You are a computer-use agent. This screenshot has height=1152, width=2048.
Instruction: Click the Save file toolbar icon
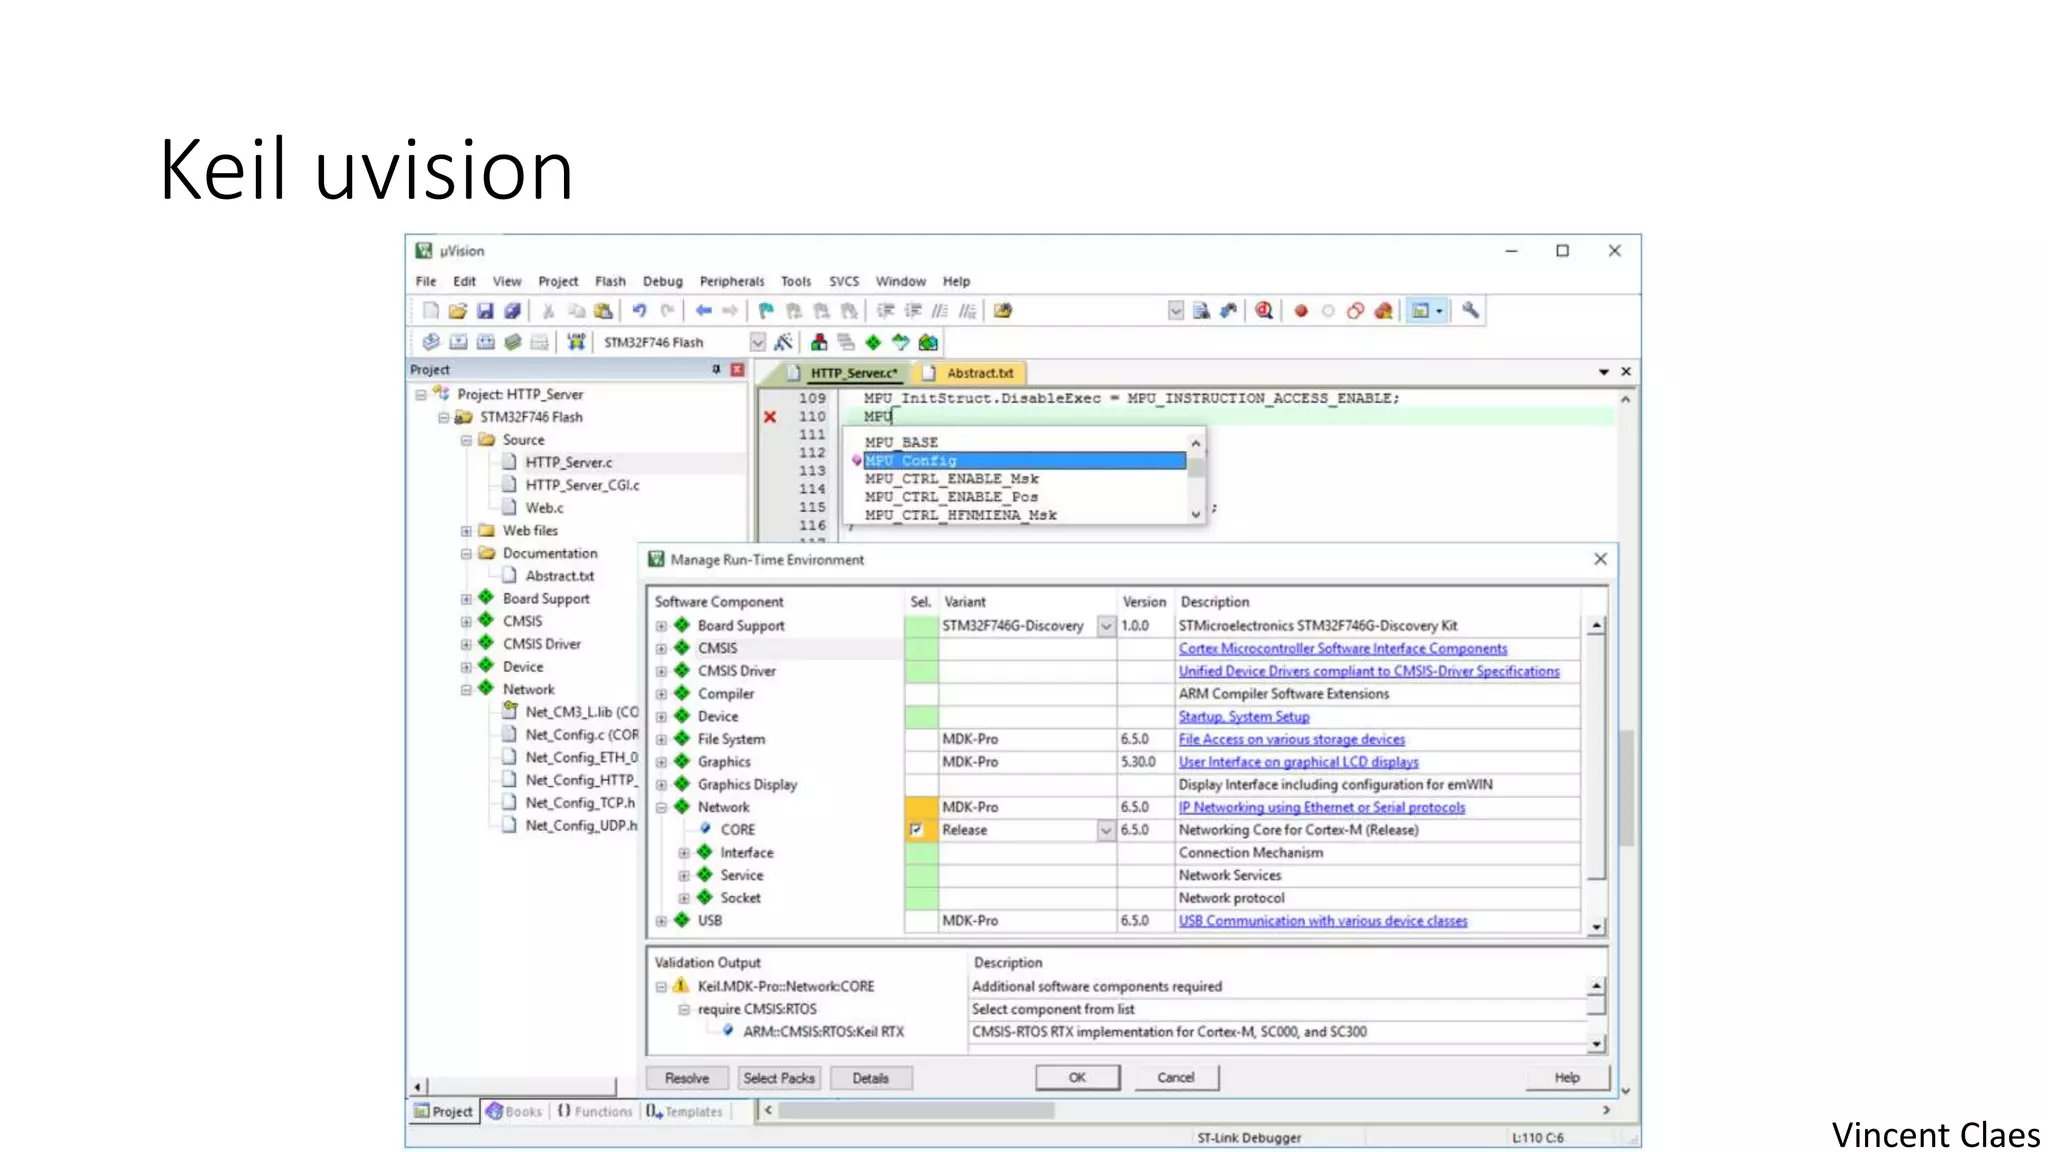pos(485,311)
